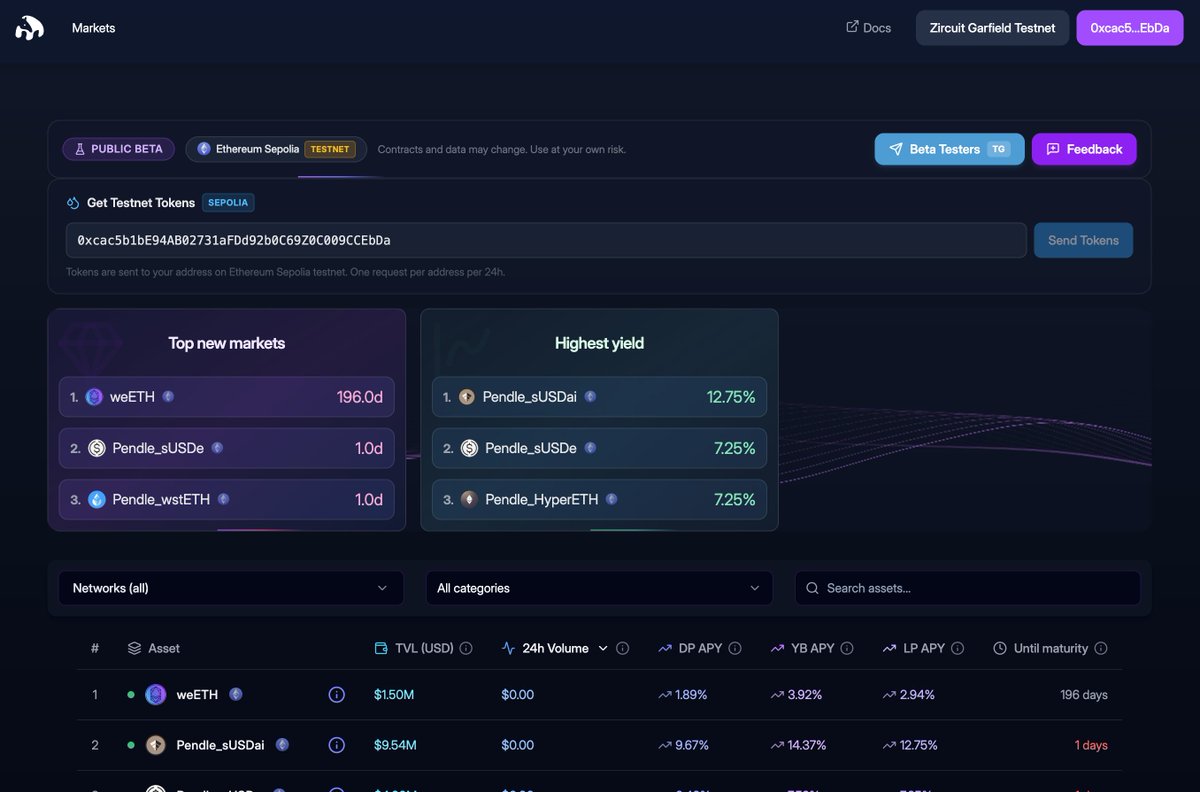Focus the testnet wallet address field
Screen dimensions: 1200x792
[546, 240]
